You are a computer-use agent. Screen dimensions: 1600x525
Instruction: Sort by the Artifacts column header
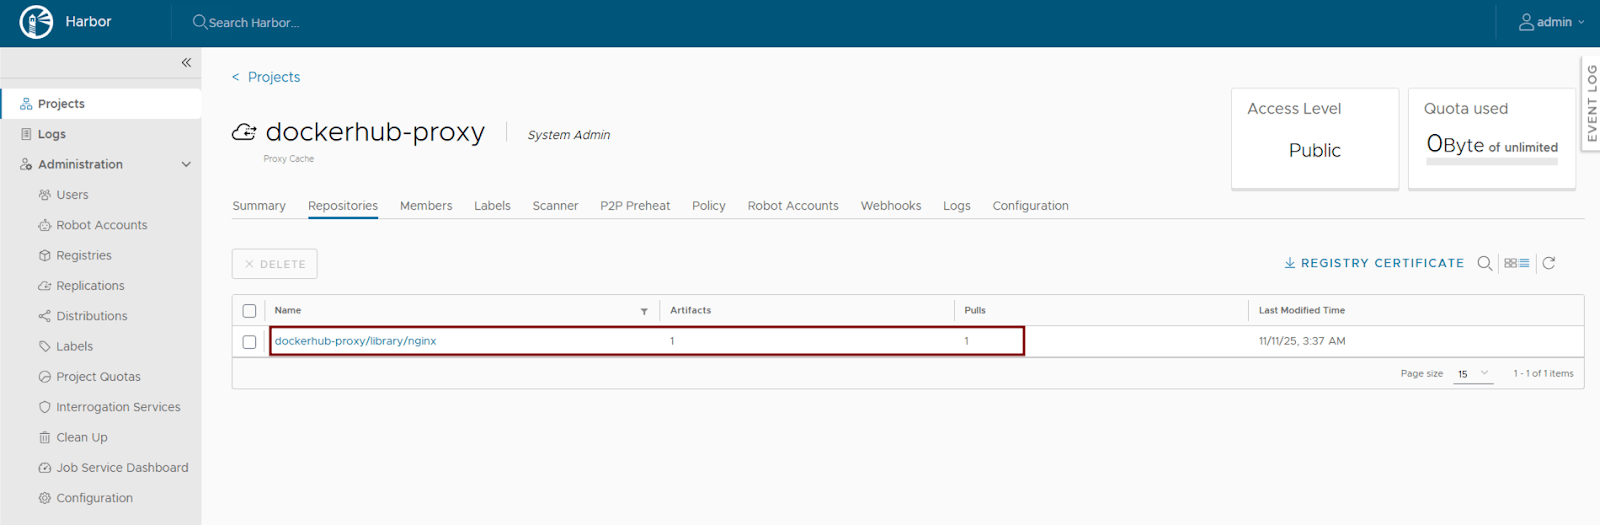[x=690, y=310]
